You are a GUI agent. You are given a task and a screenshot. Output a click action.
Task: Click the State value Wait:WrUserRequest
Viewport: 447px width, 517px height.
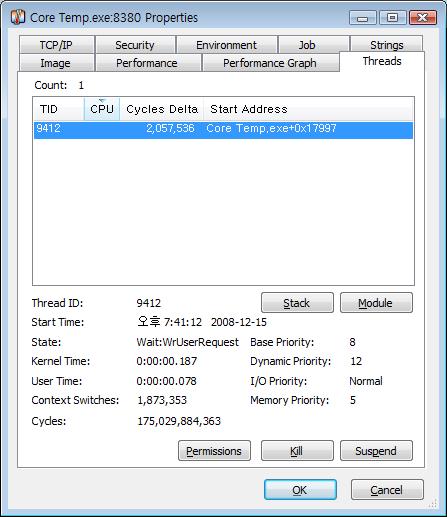[188, 342]
